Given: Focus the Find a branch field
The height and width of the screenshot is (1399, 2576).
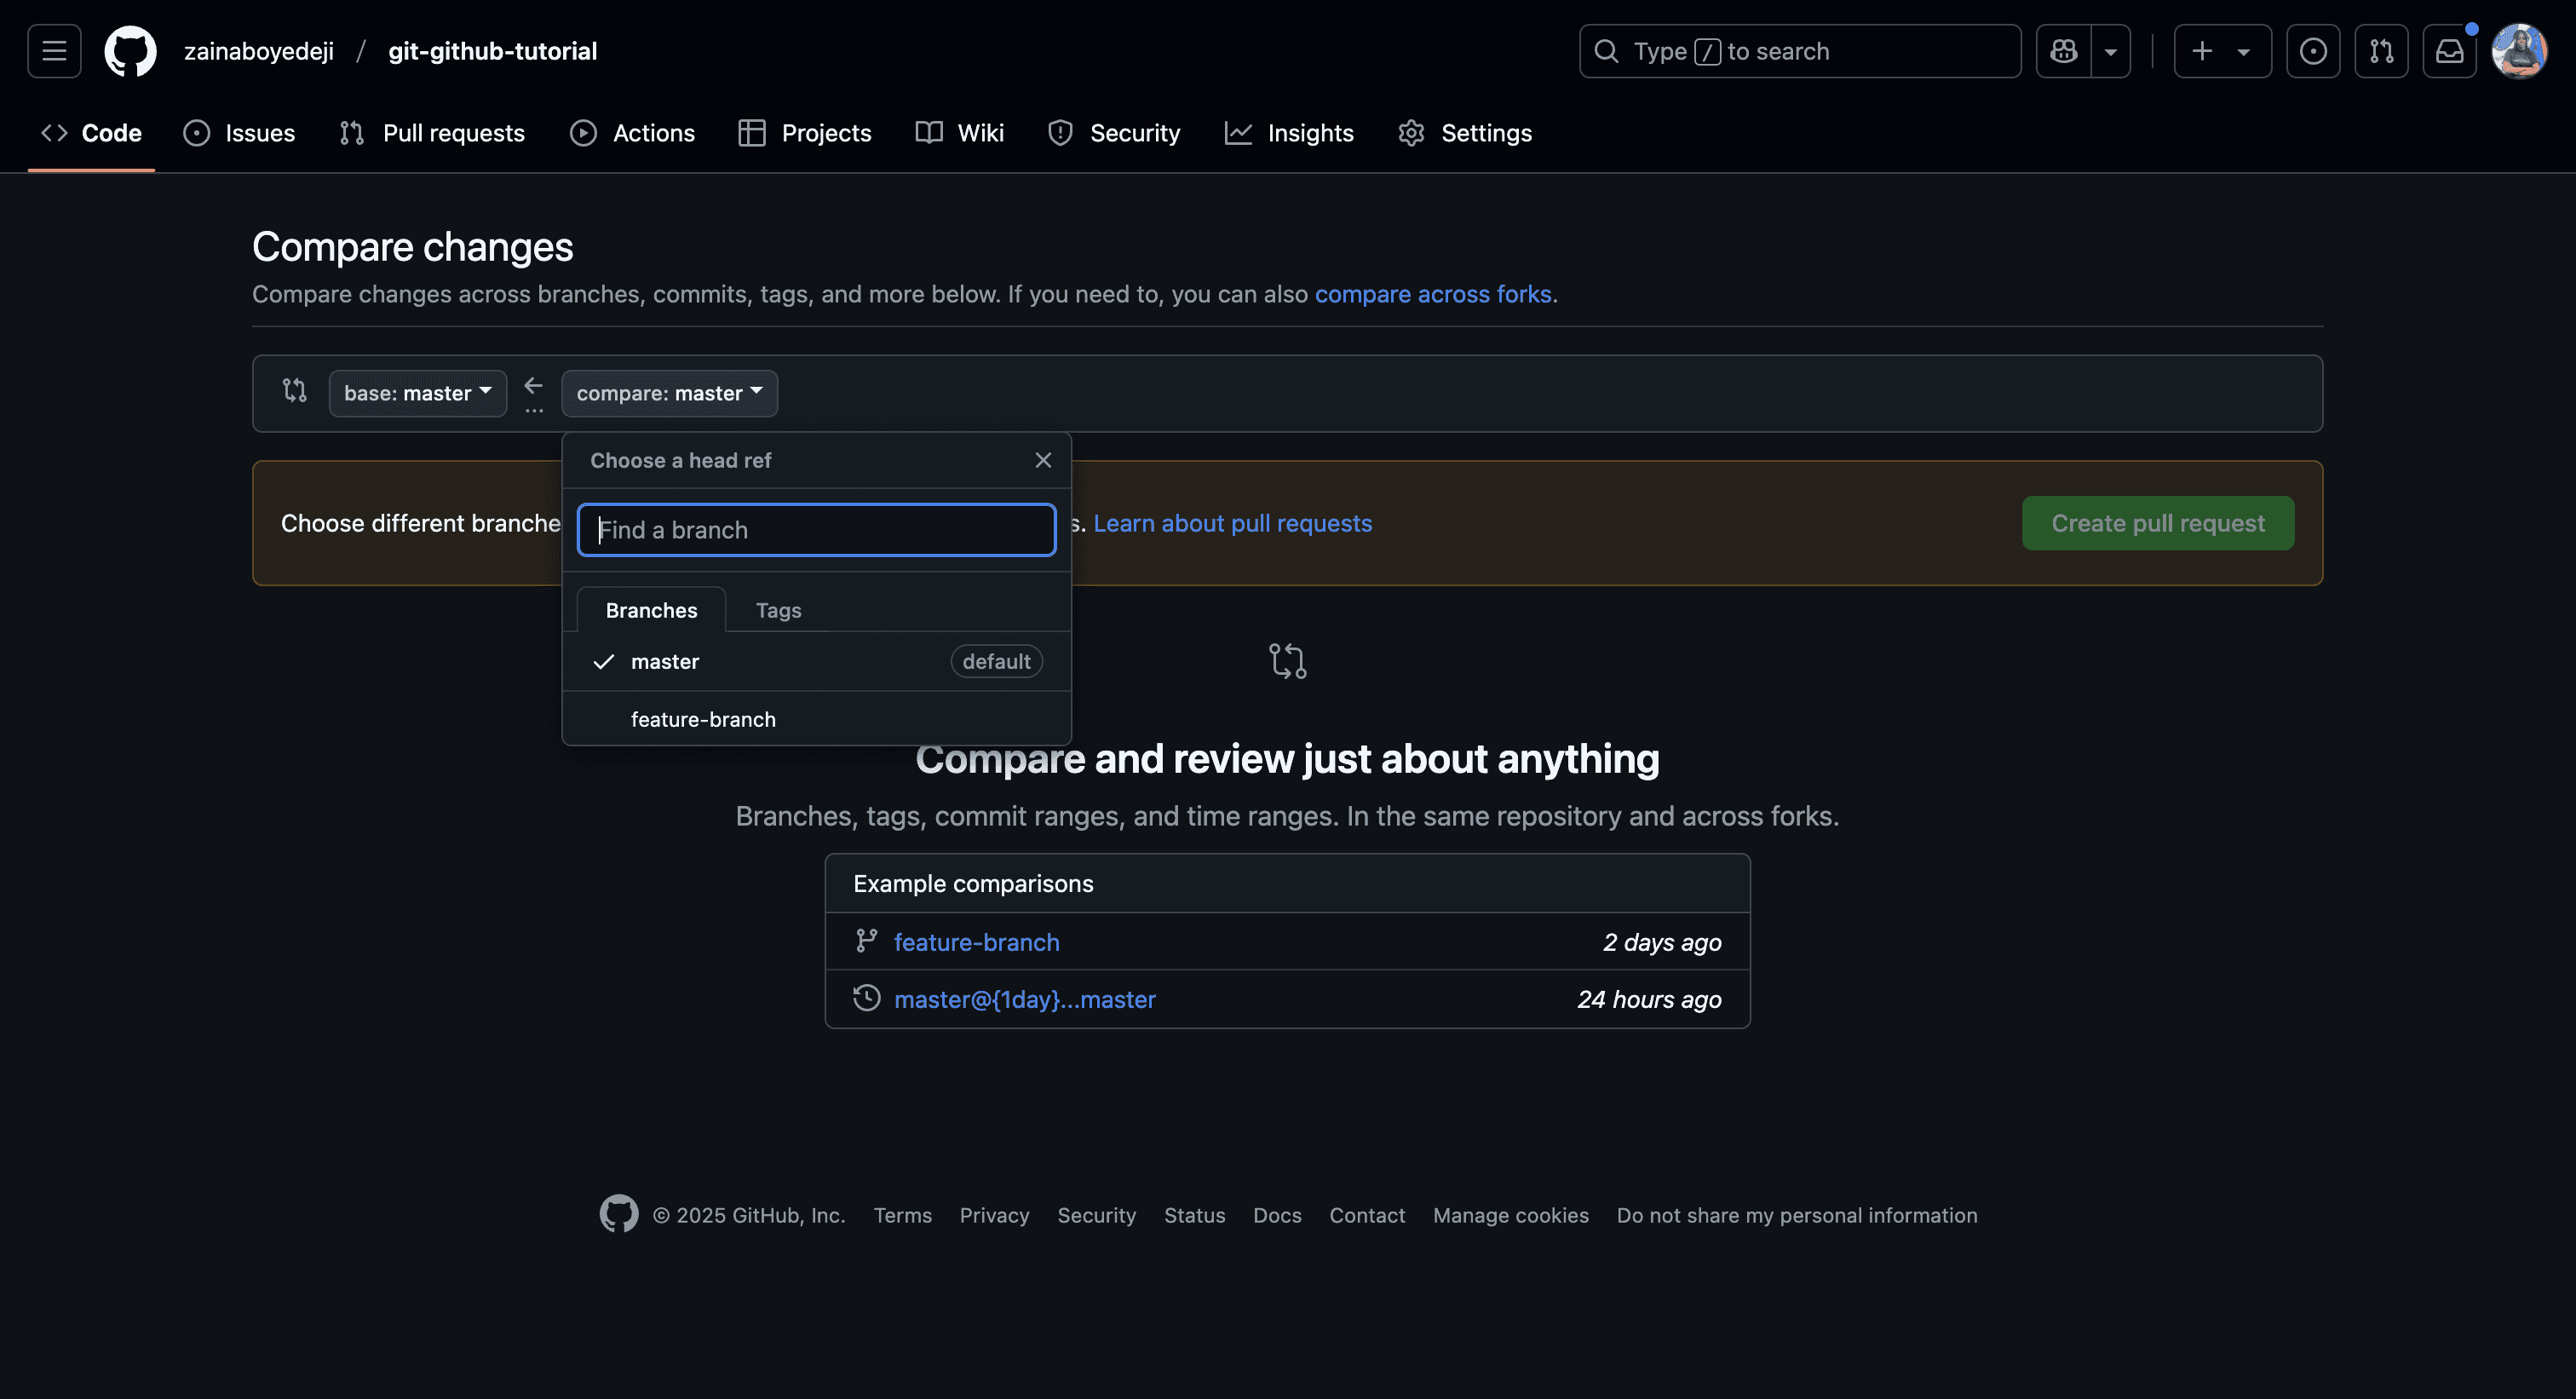Looking at the screenshot, I should click(816, 530).
